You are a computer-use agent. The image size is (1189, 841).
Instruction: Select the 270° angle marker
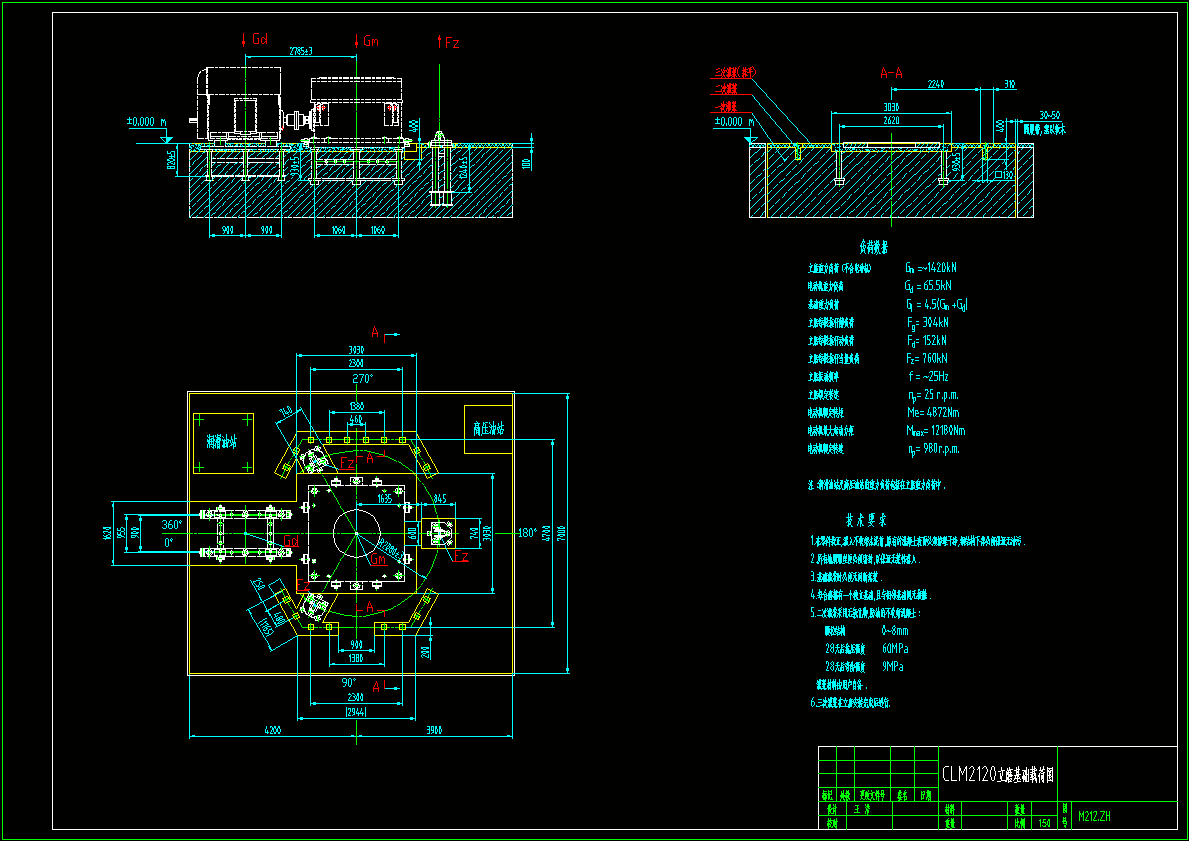click(362, 378)
